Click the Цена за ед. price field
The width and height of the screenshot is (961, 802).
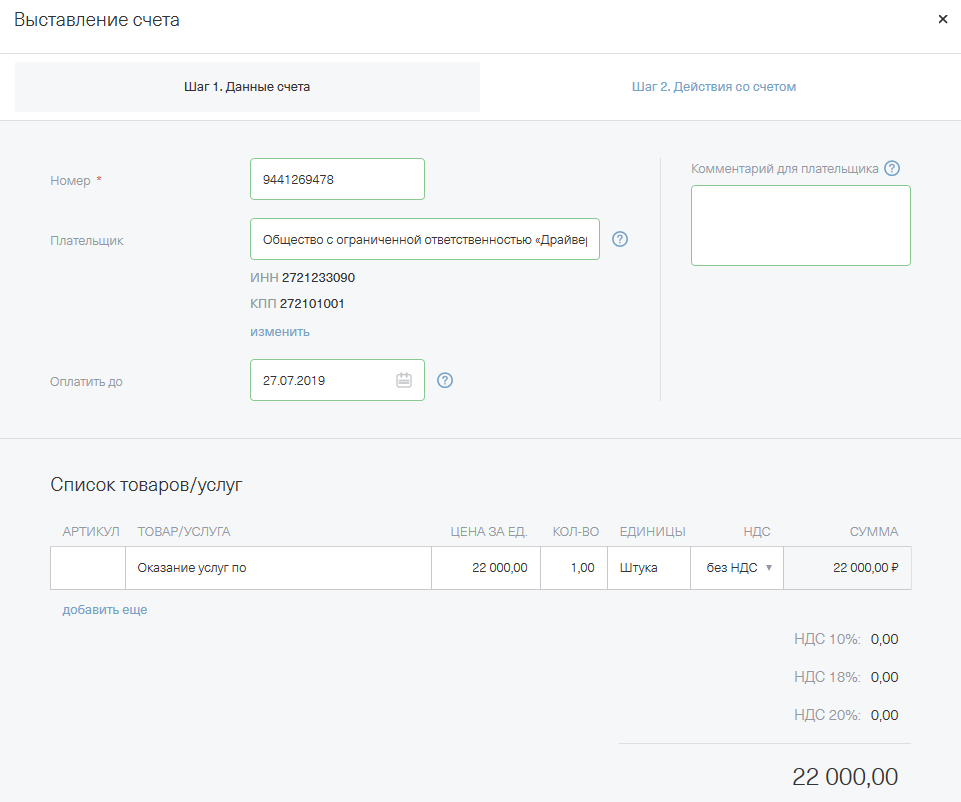click(486, 568)
